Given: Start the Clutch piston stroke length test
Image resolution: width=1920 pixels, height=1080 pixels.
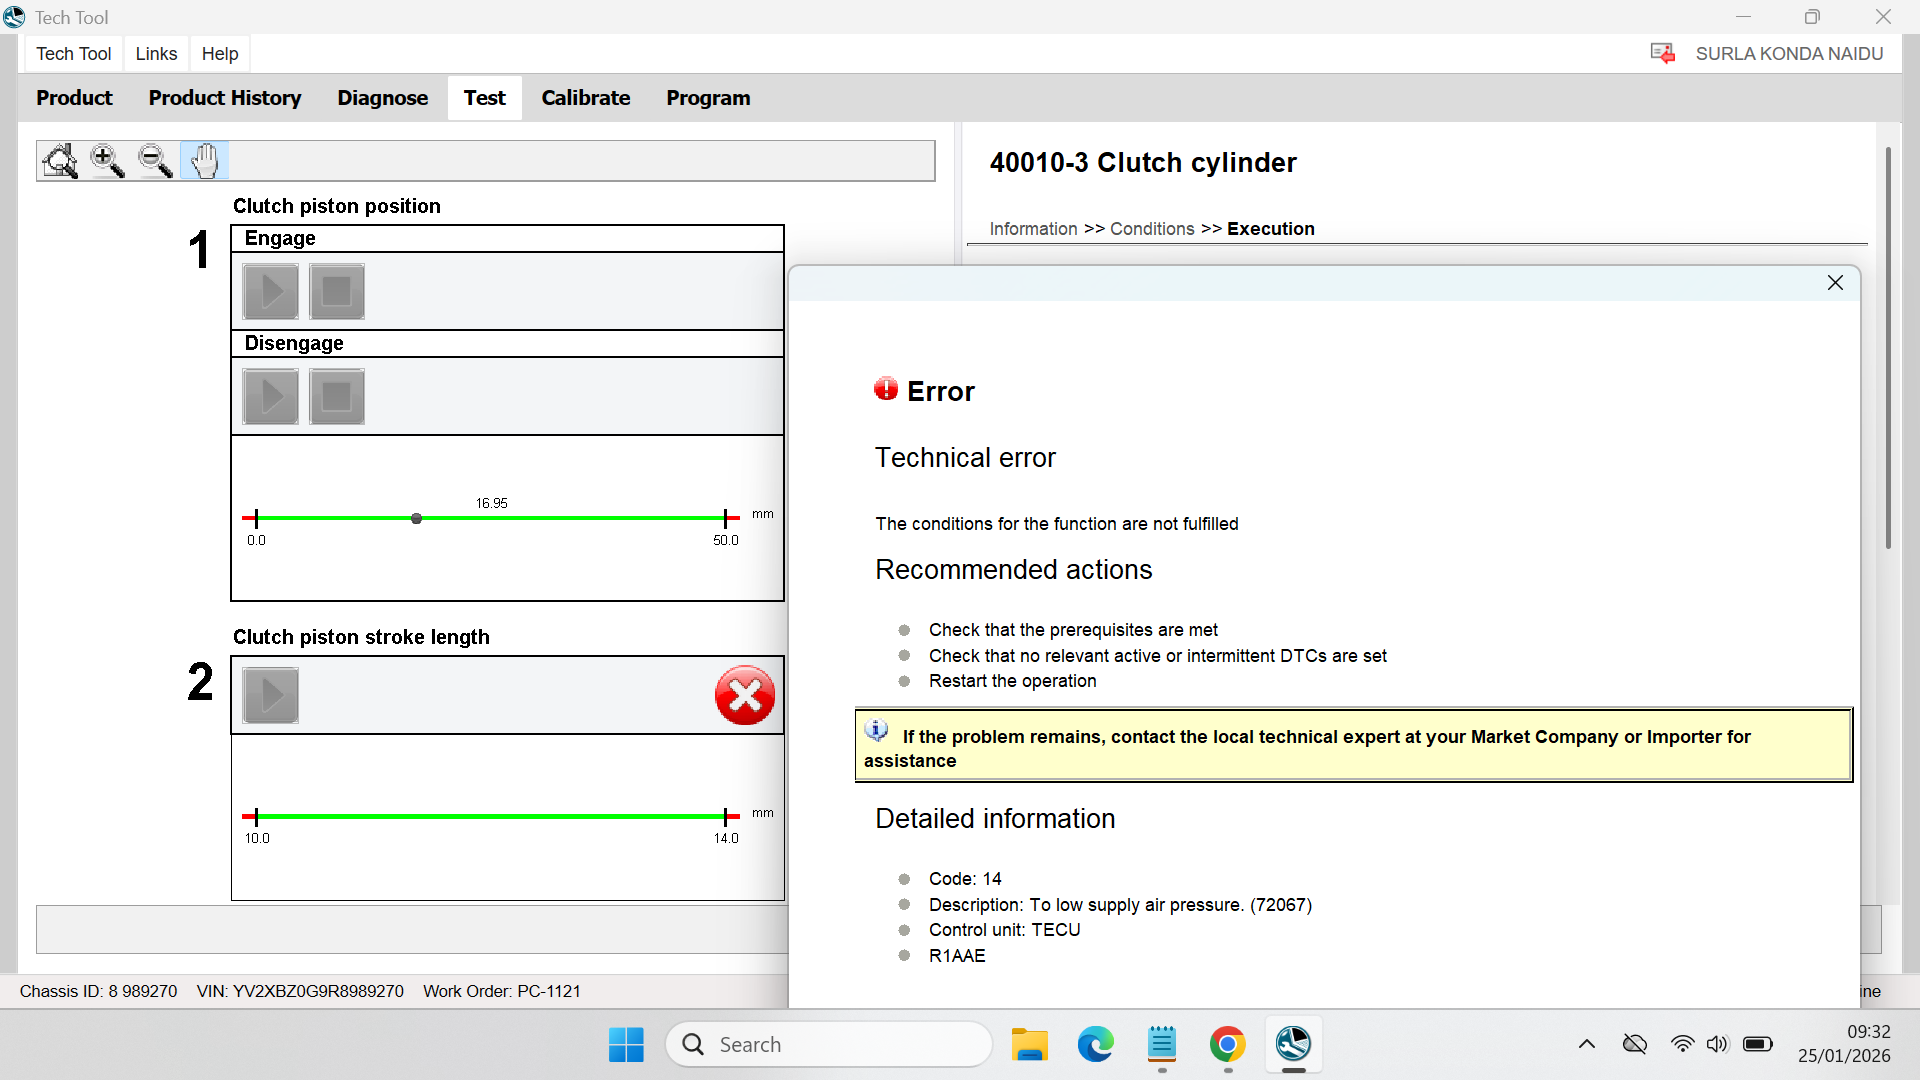Looking at the screenshot, I should [271, 695].
